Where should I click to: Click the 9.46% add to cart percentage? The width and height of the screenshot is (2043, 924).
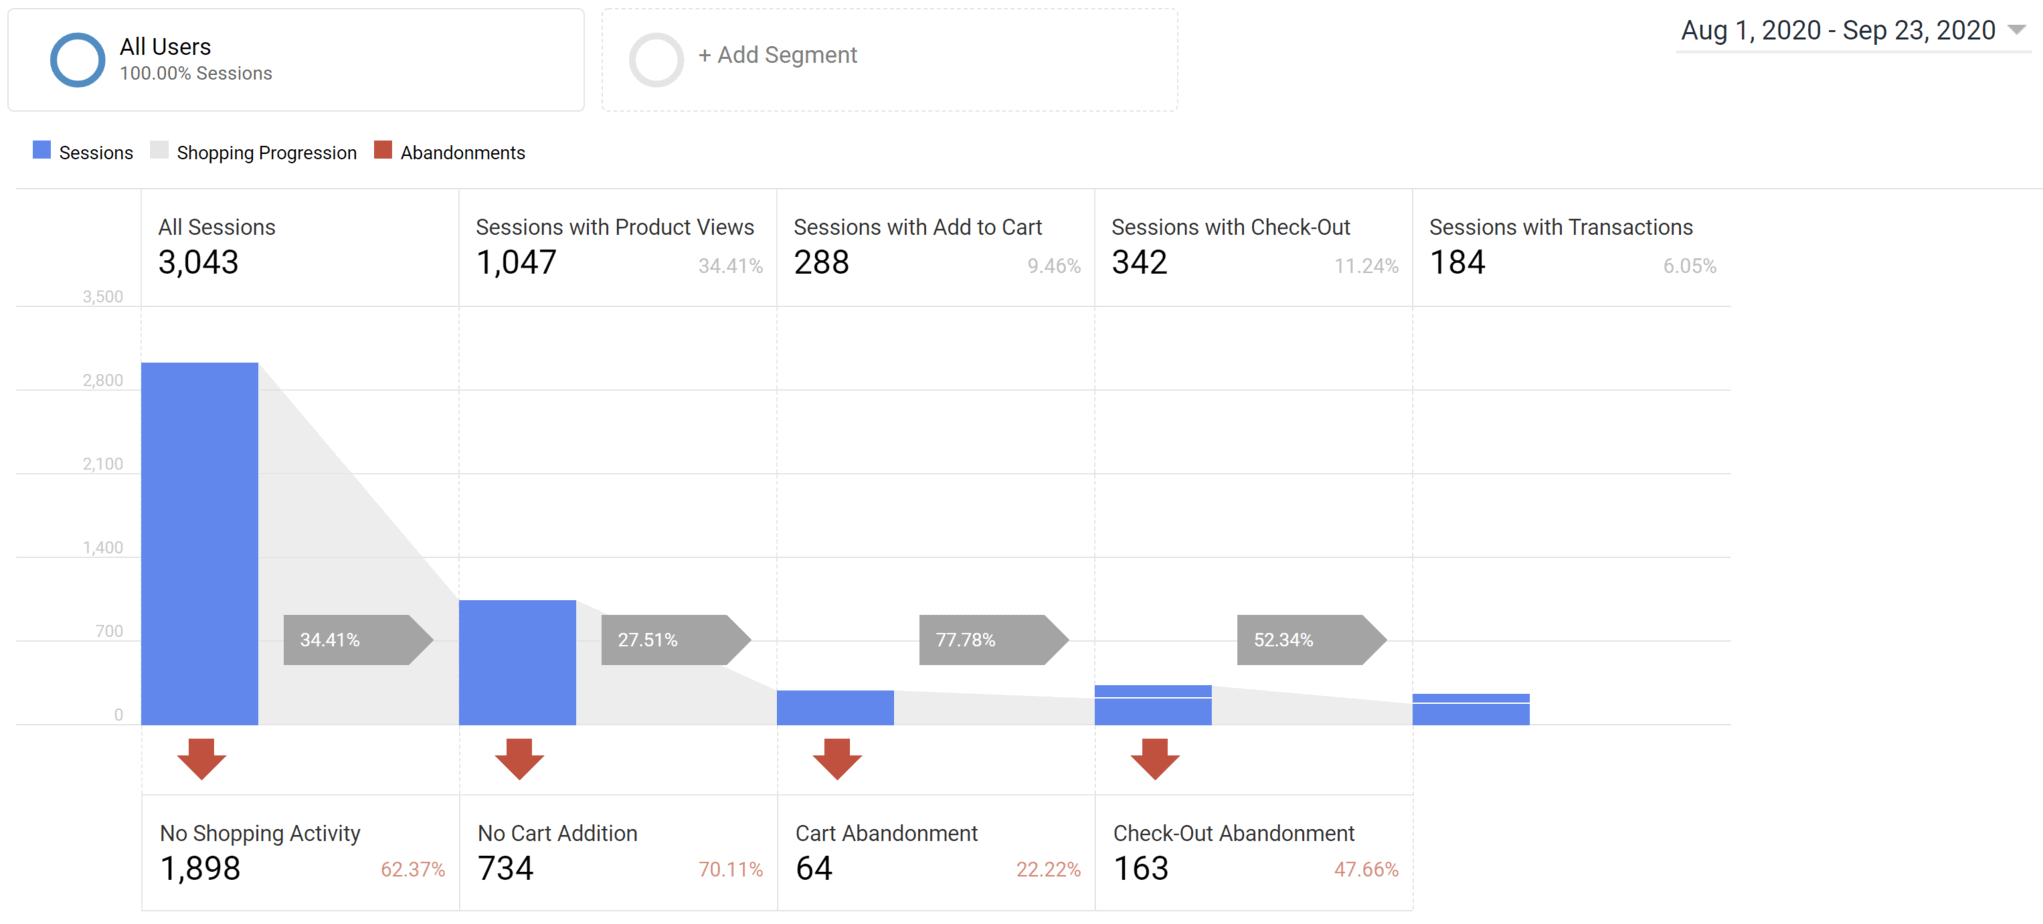pyautogui.click(x=1054, y=266)
